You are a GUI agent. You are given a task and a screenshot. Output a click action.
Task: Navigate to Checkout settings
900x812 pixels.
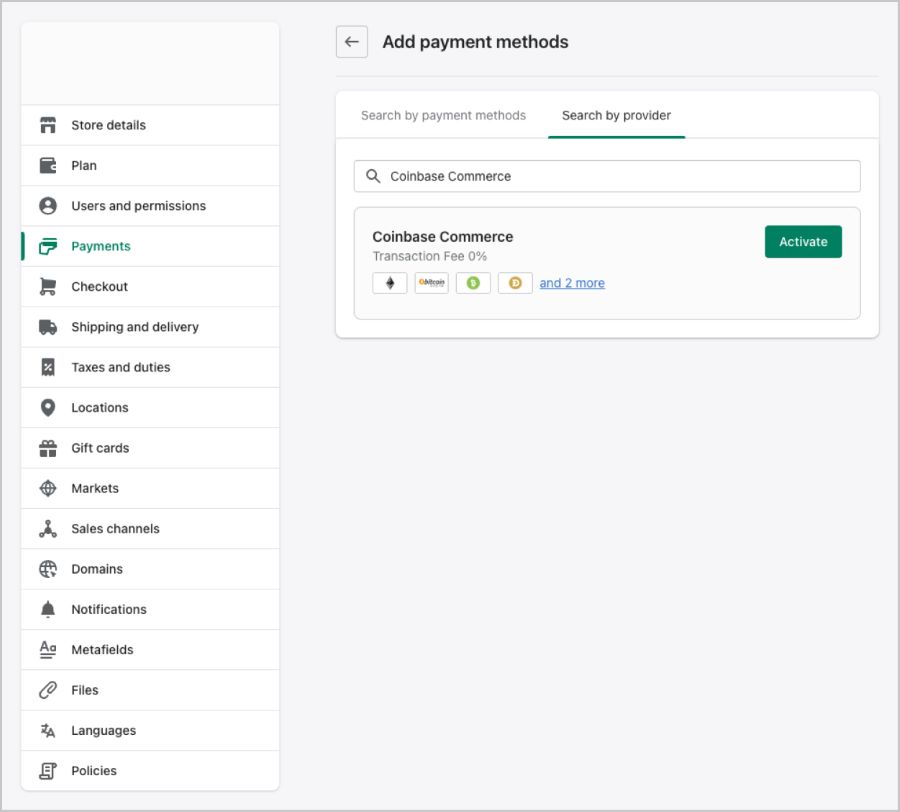(x=150, y=286)
